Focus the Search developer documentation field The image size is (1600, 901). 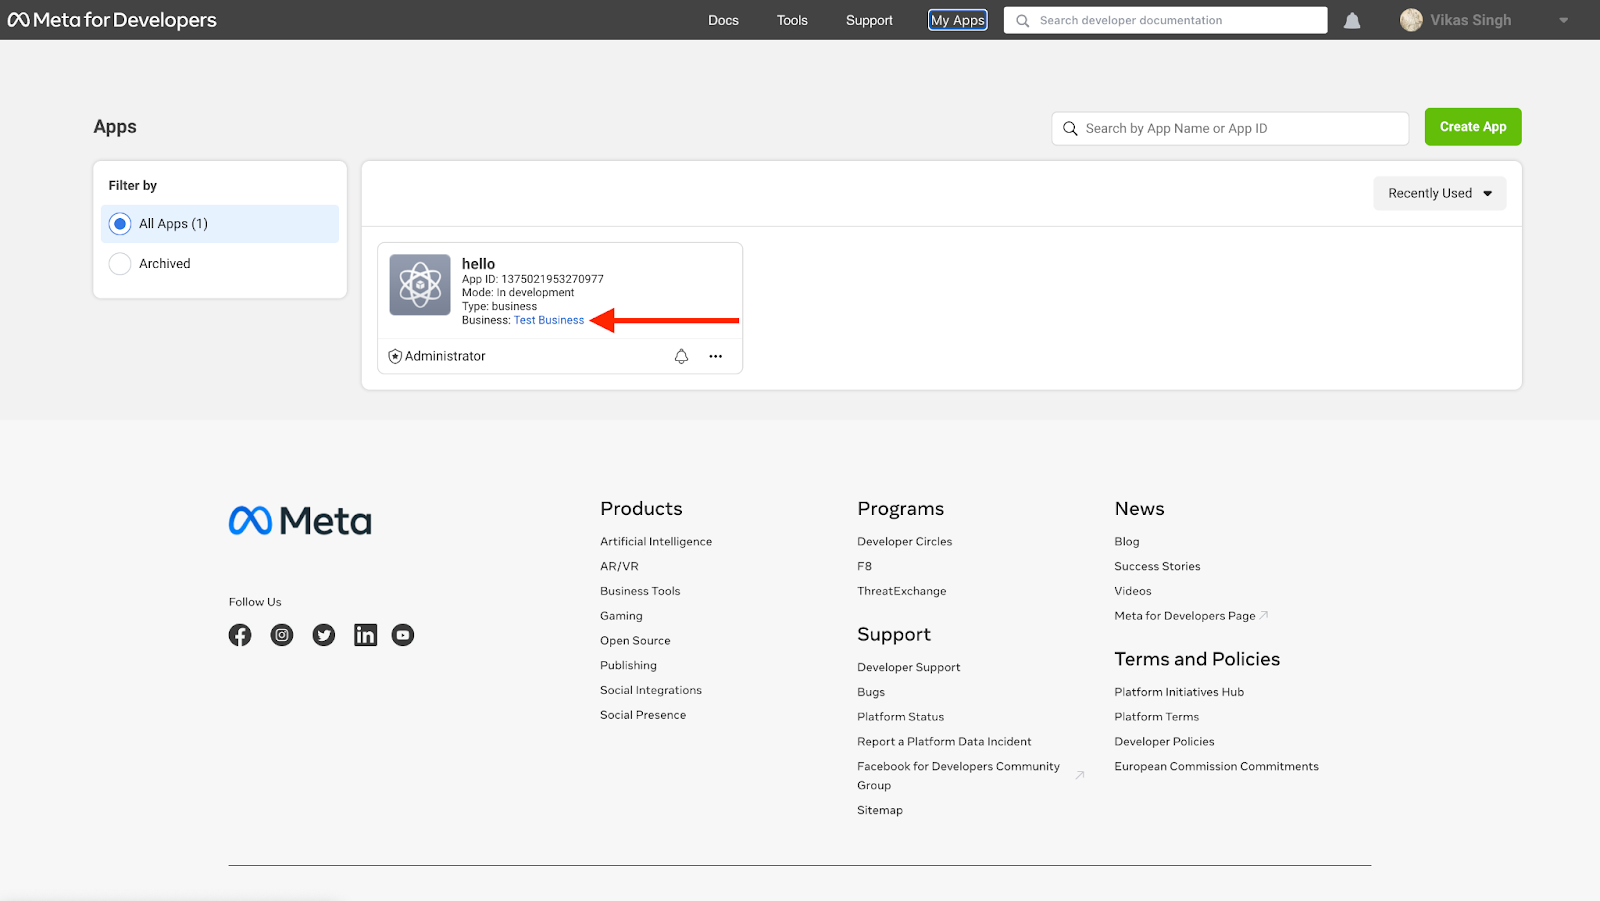[x=1166, y=20]
